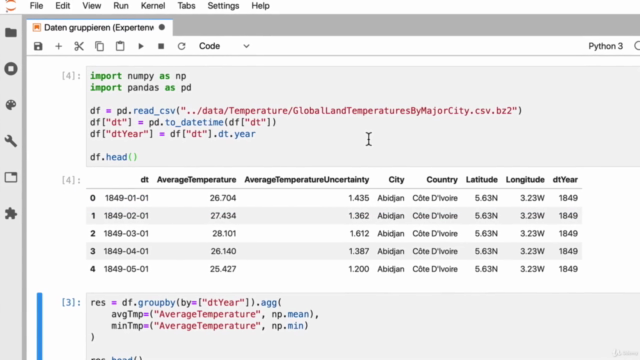Click the temperature value 26.704
This screenshot has height=360, width=640.
point(223,198)
